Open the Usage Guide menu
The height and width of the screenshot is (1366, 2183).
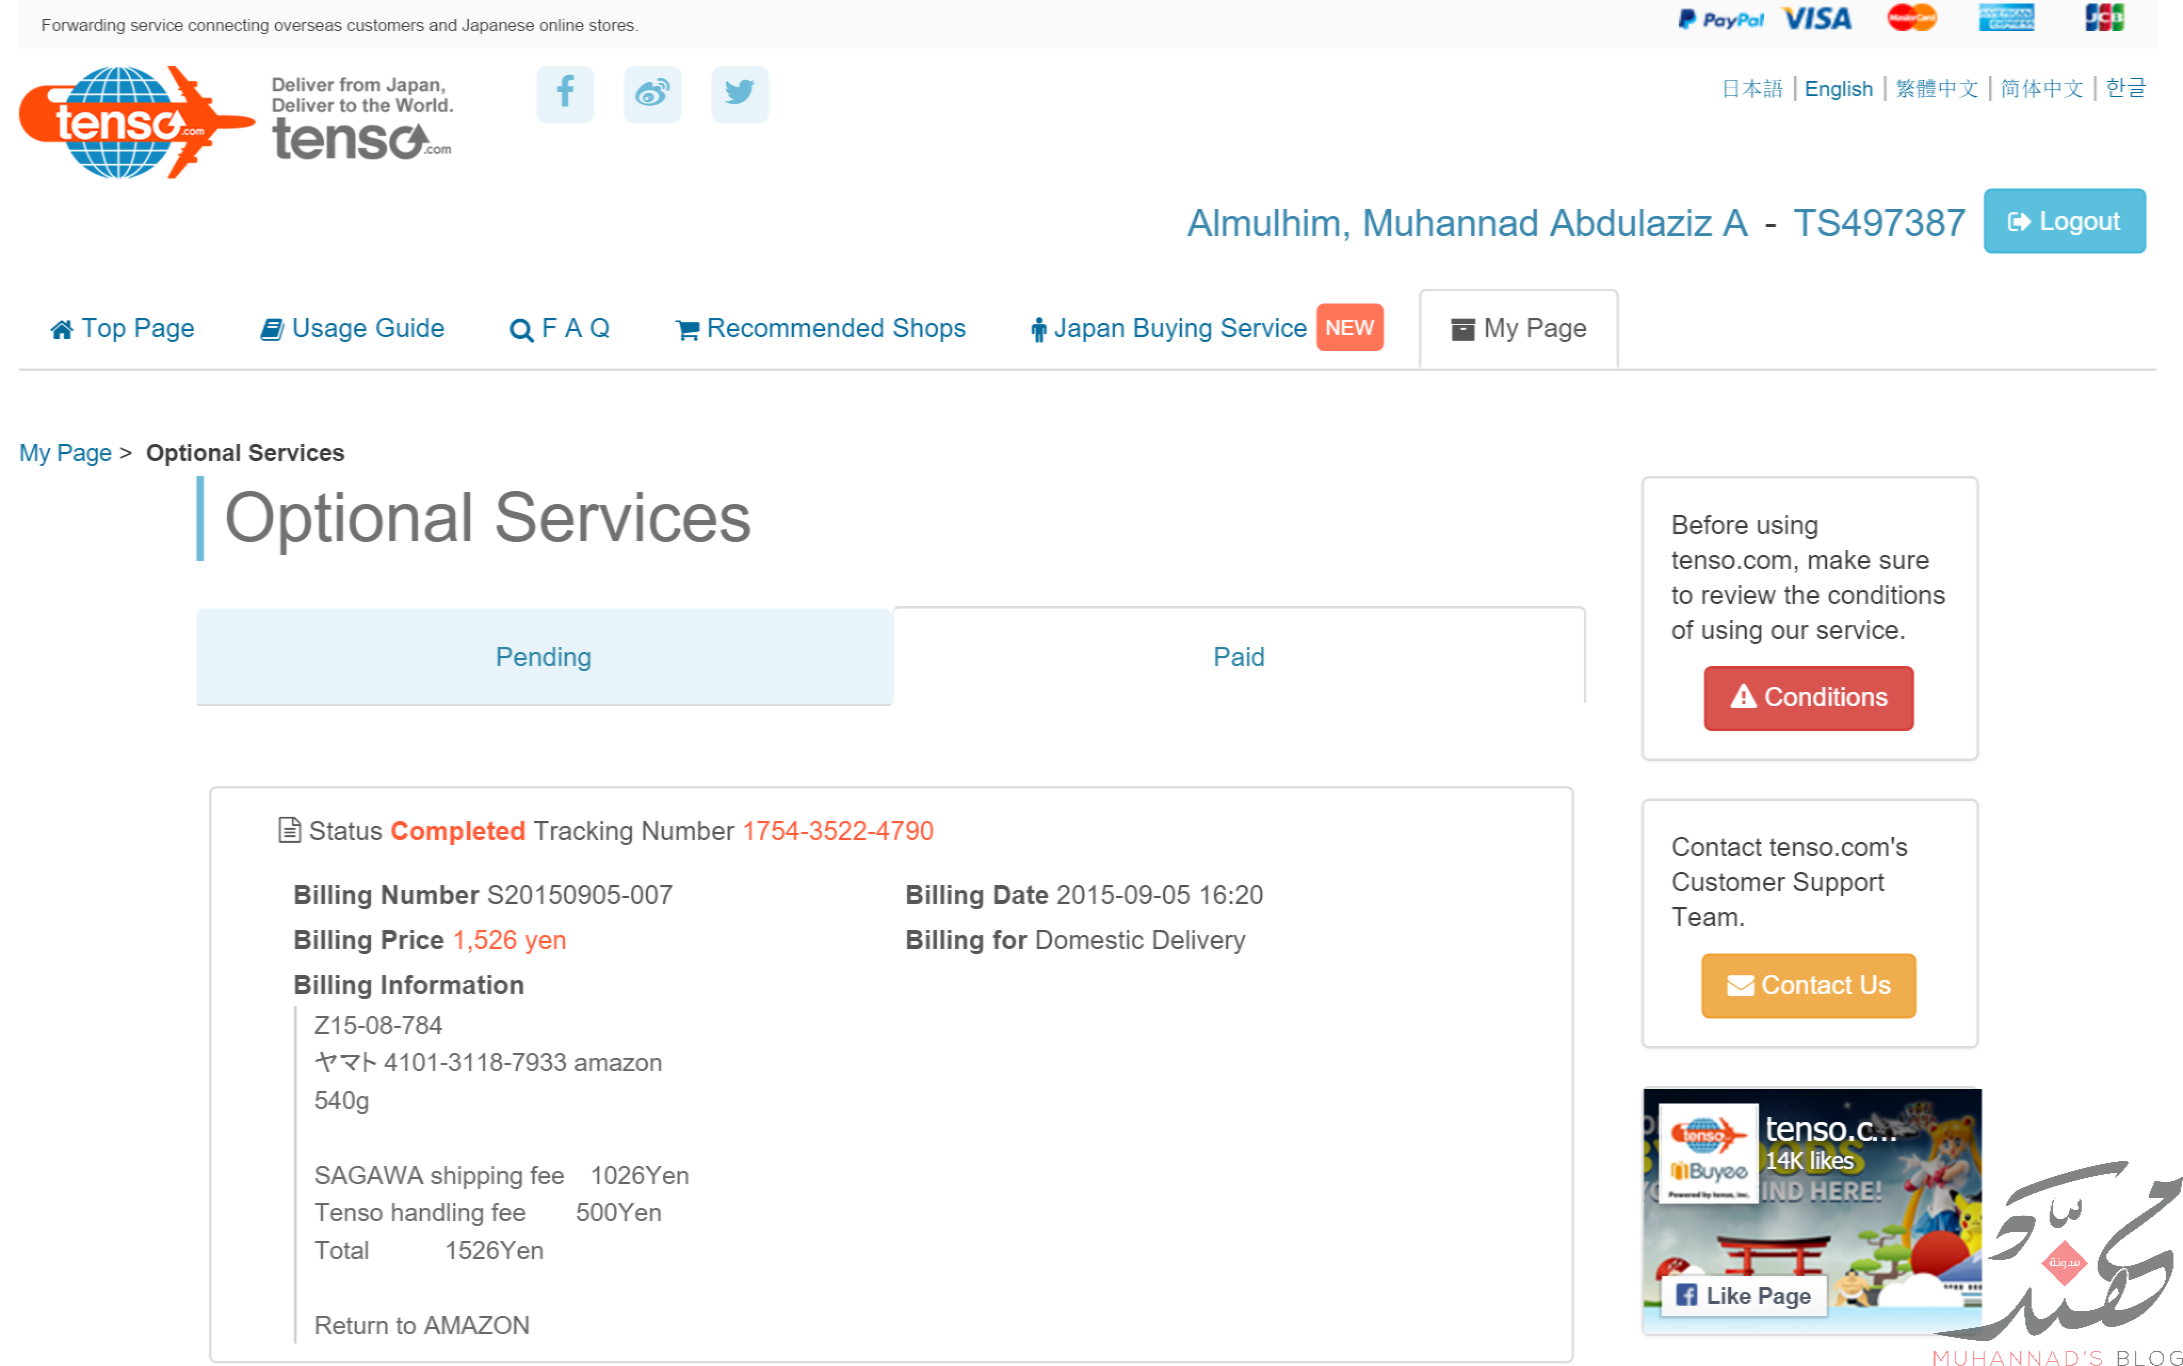click(x=352, y=329)
